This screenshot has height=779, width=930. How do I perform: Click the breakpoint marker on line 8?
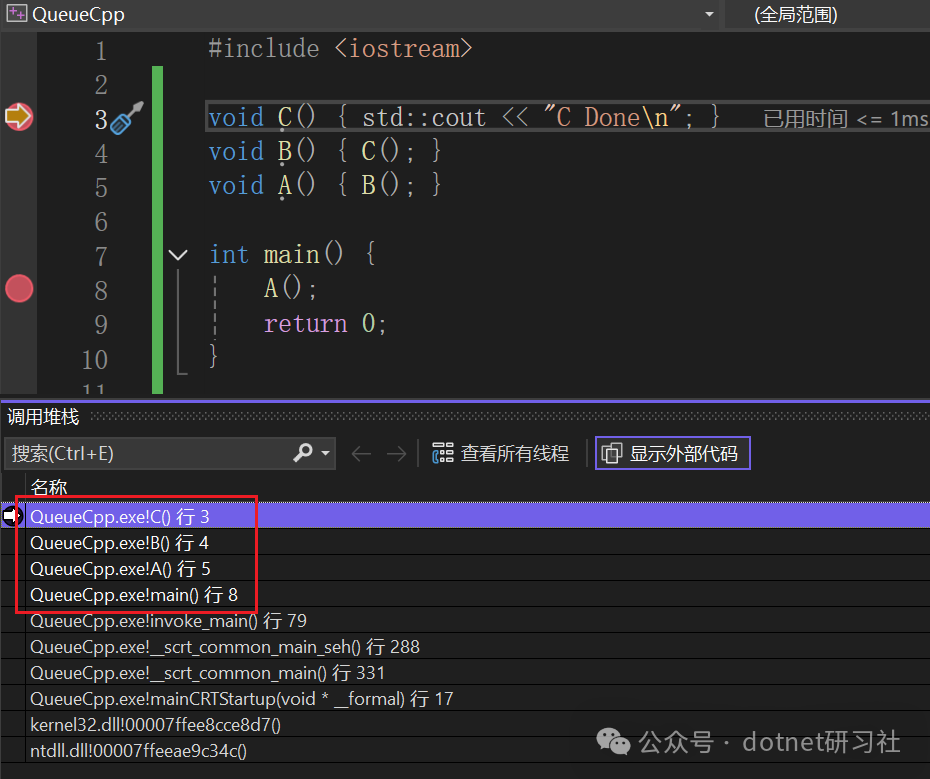(x=19, y=289)
